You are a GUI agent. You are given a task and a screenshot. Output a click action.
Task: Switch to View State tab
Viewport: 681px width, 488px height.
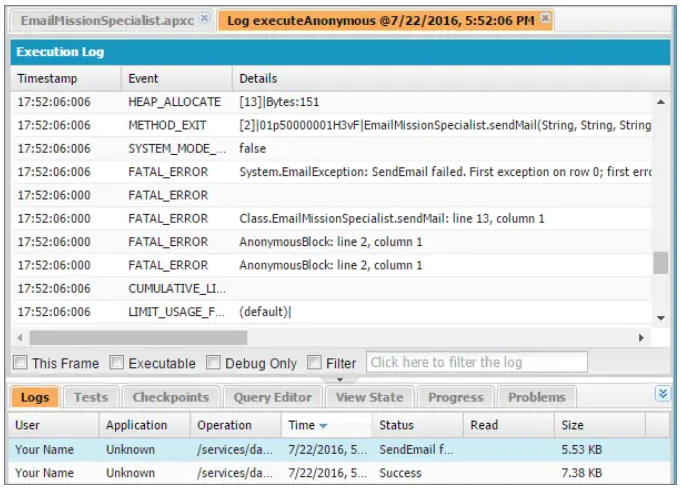click(x=370, y=397)
